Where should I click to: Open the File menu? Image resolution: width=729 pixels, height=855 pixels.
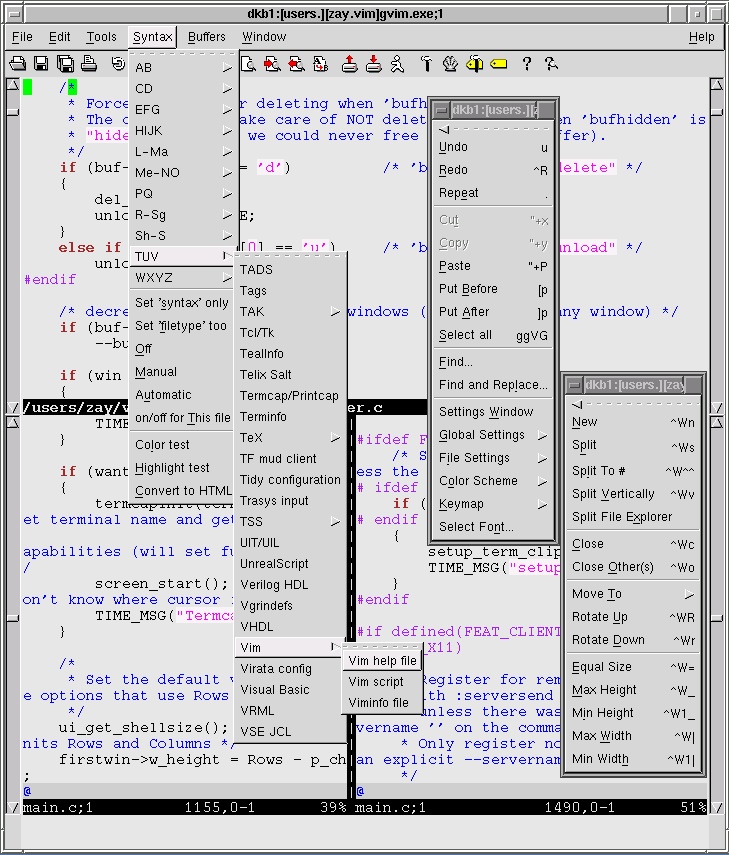[22, 37]
